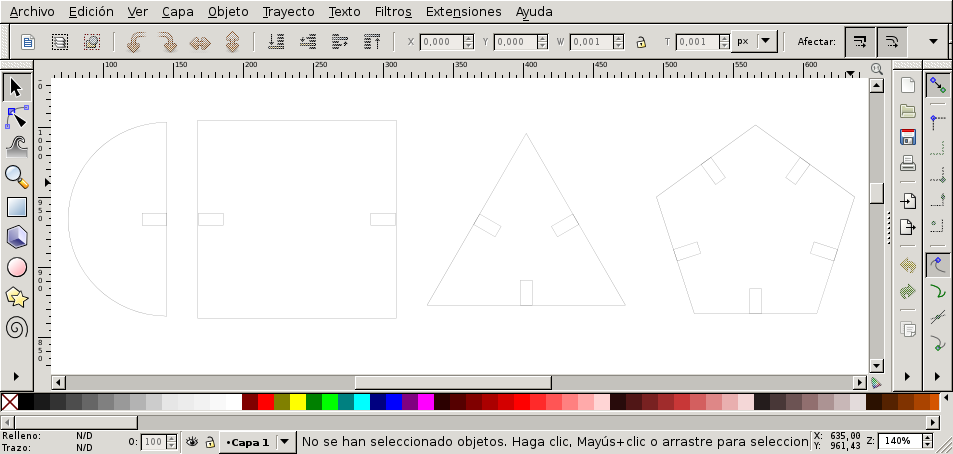Image resolution: width=953 pixels, height=454 pixels.
Task: Raise selection one step
Action: tap(340, 41)
